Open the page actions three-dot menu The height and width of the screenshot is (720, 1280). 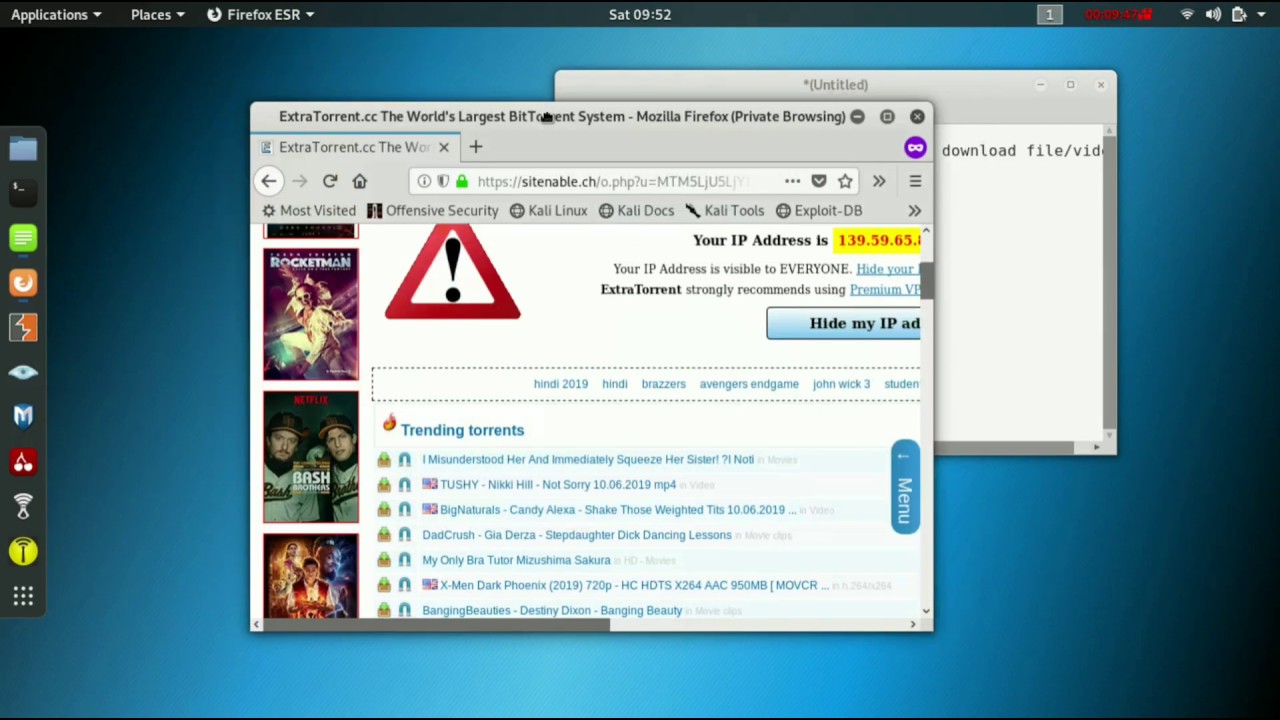792,181
